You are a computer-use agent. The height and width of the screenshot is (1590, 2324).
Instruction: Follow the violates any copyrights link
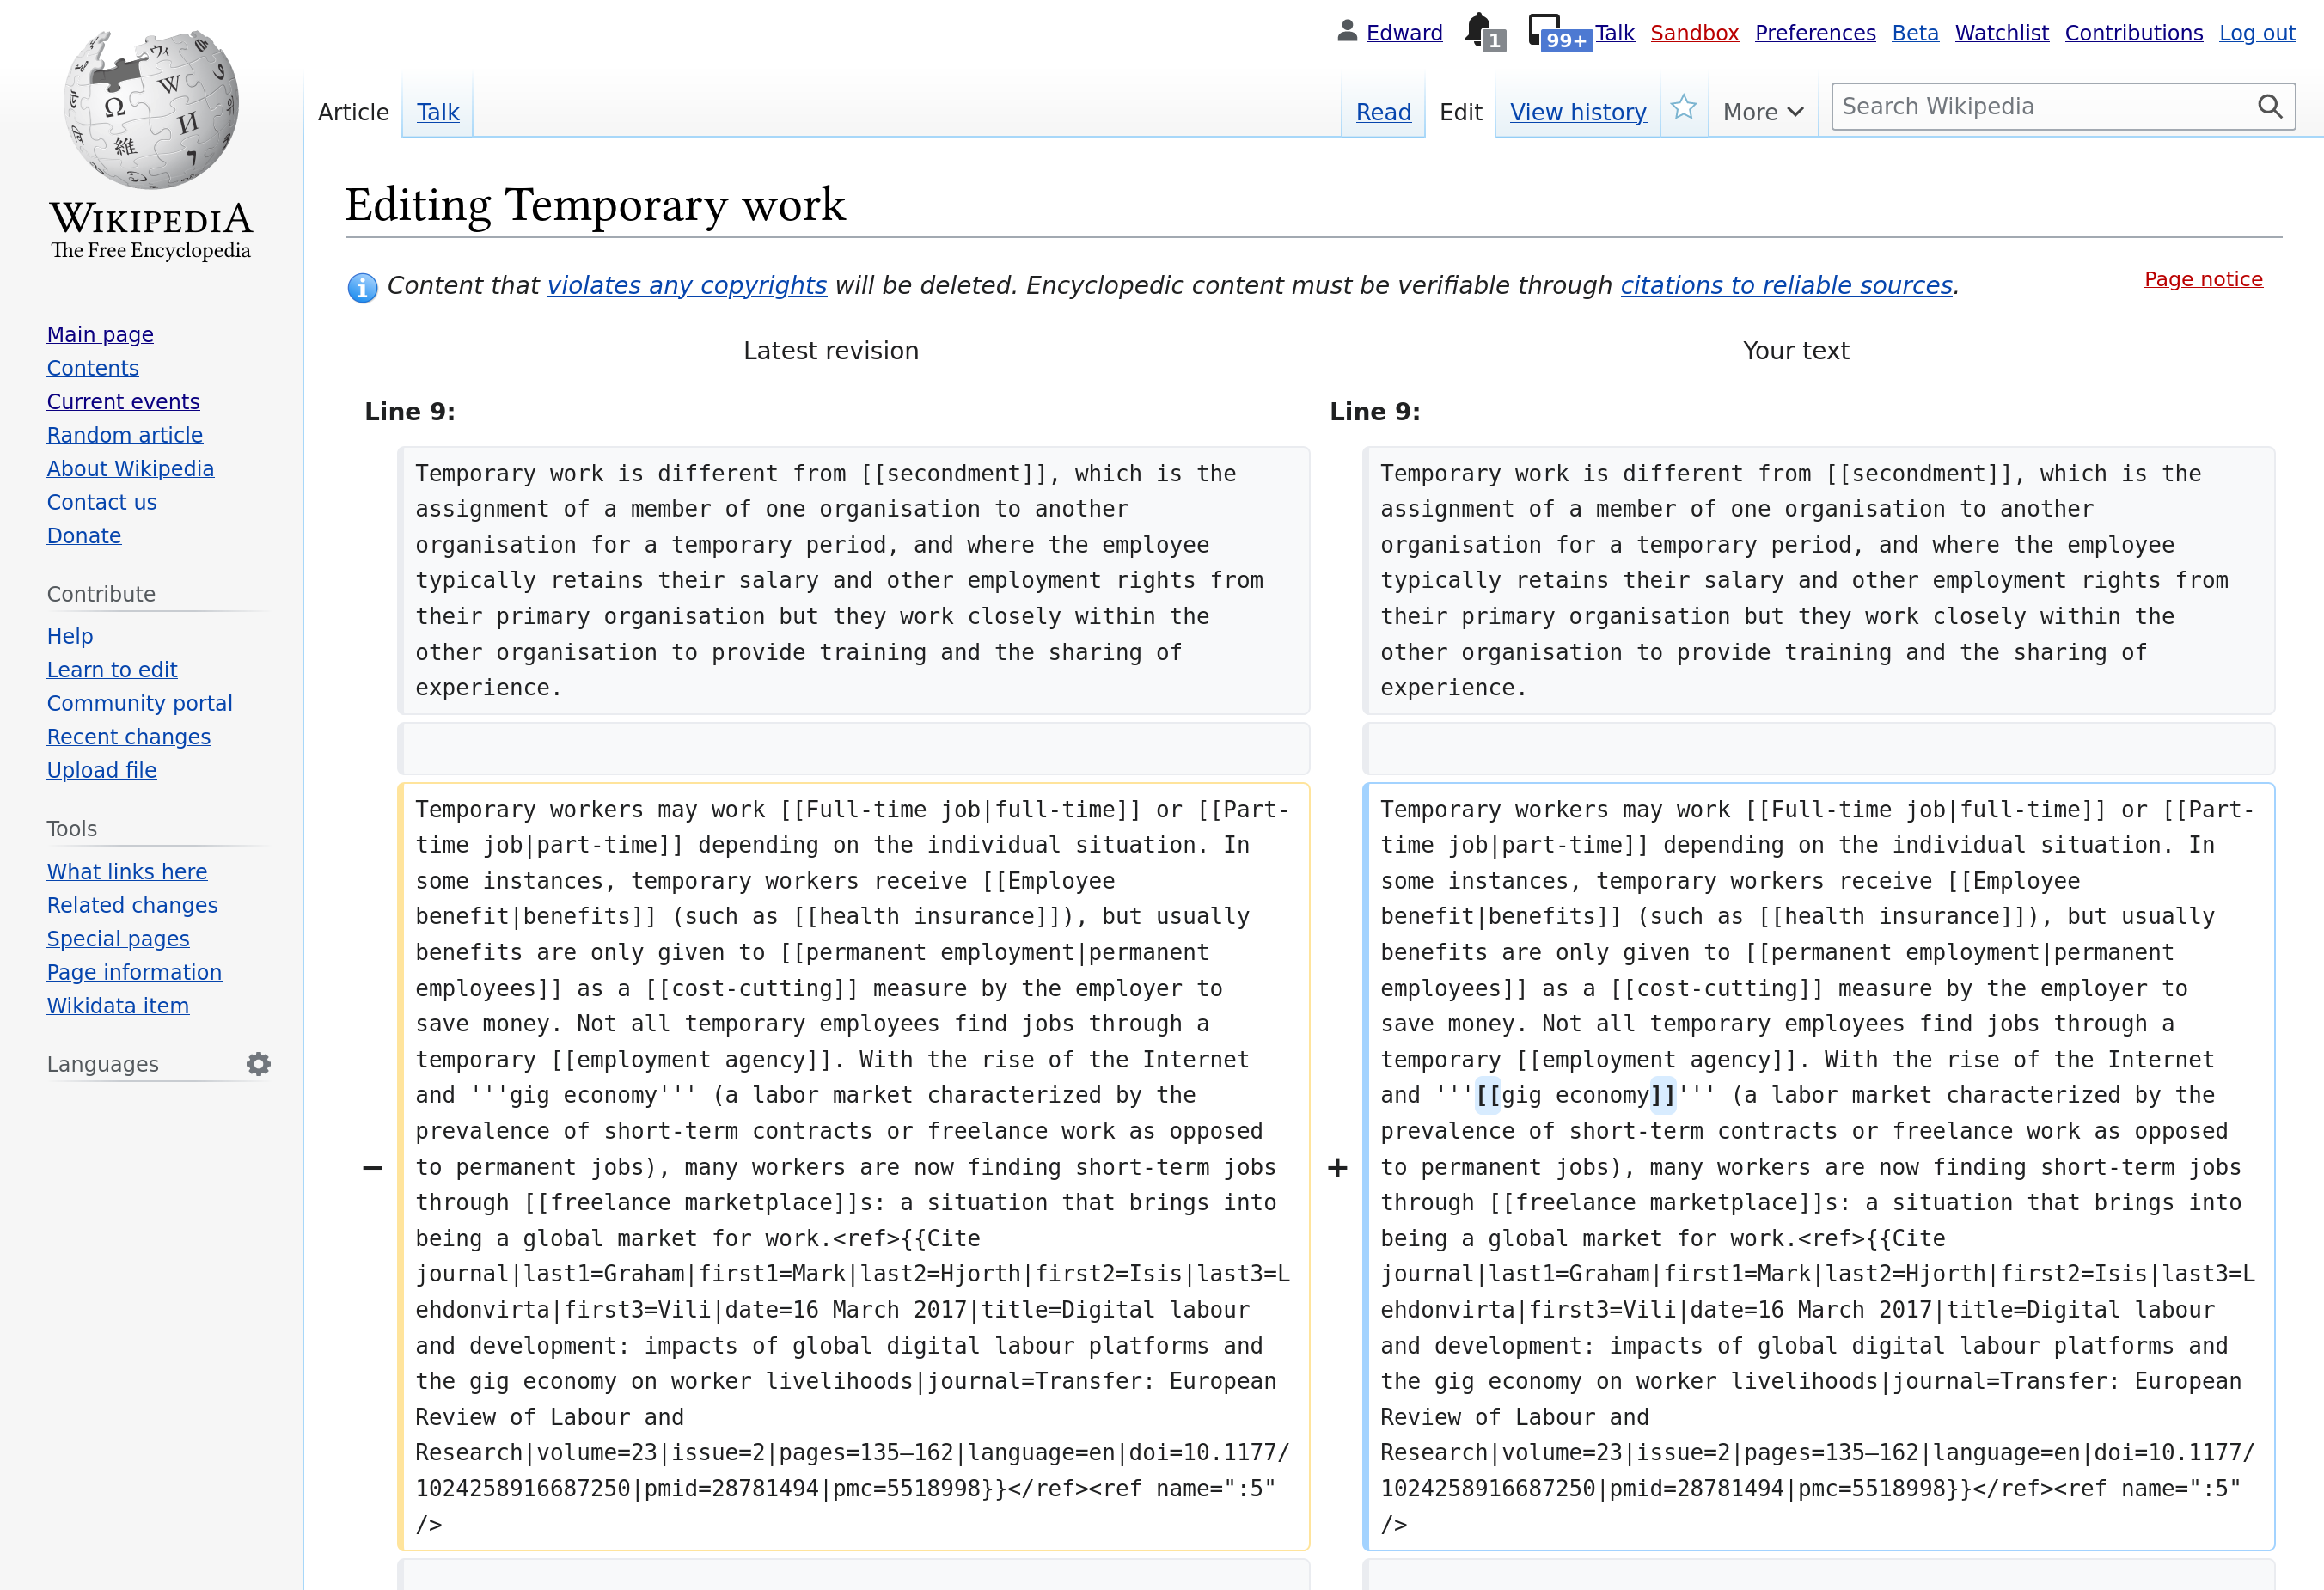coord(687,286)
